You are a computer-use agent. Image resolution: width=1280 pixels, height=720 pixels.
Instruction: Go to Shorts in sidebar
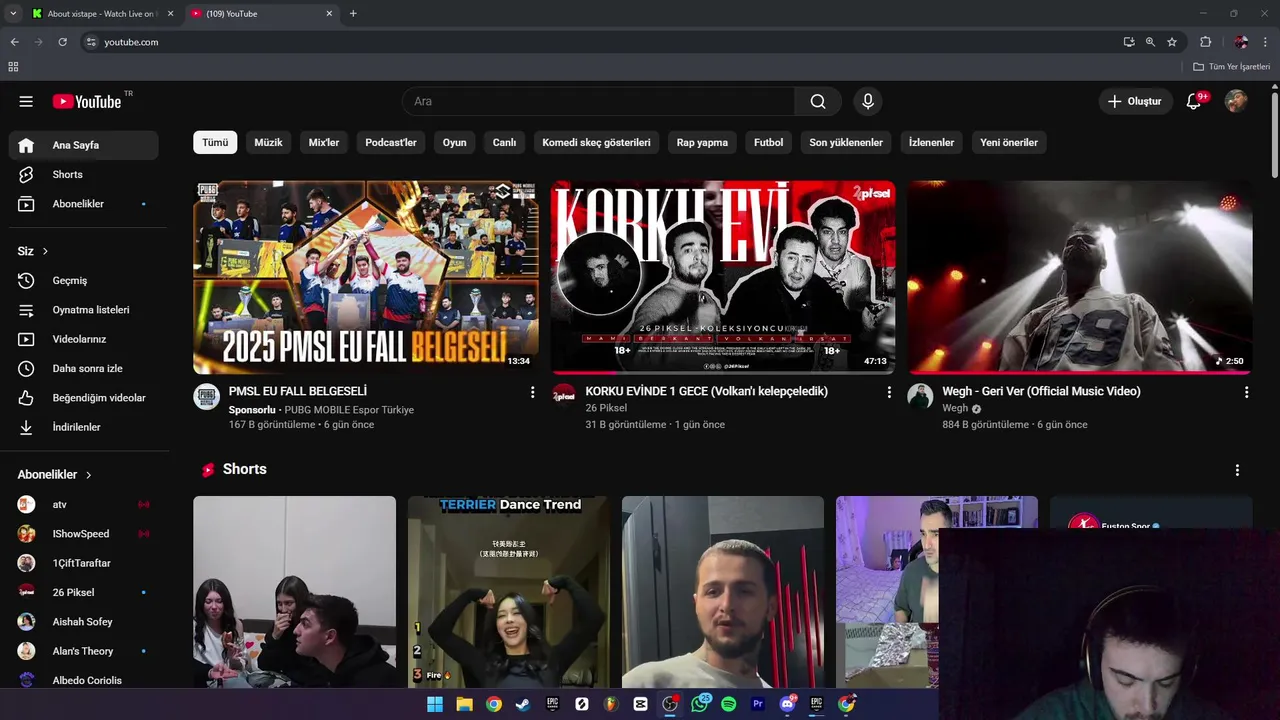tap(84, 174)
